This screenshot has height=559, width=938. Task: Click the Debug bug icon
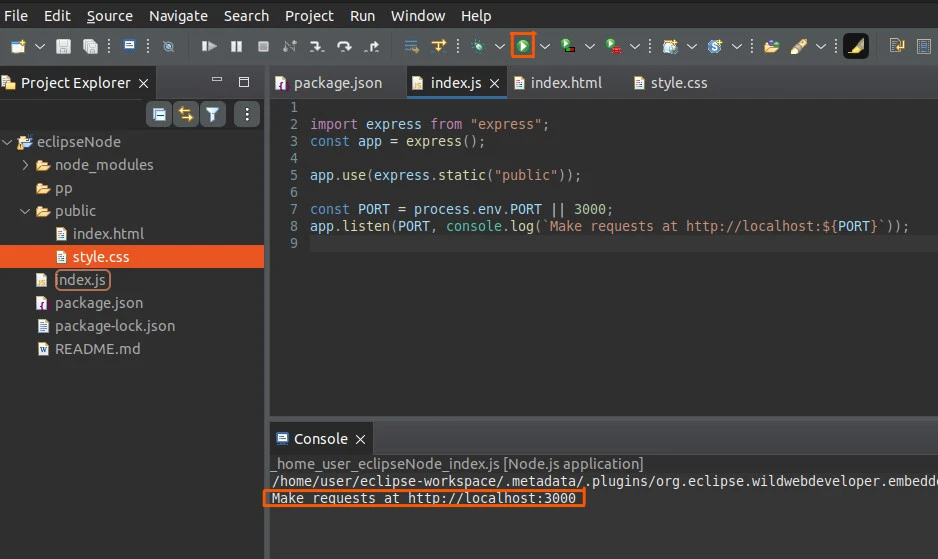tap(478, 46)
